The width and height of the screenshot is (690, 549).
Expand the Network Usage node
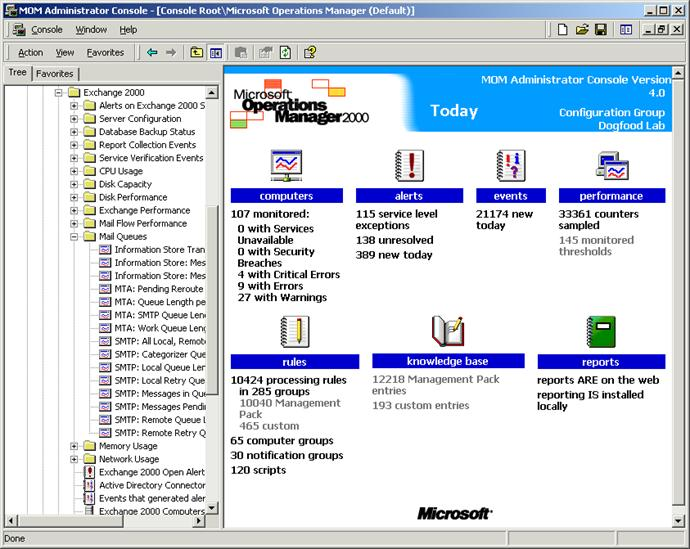coord(74,459)
